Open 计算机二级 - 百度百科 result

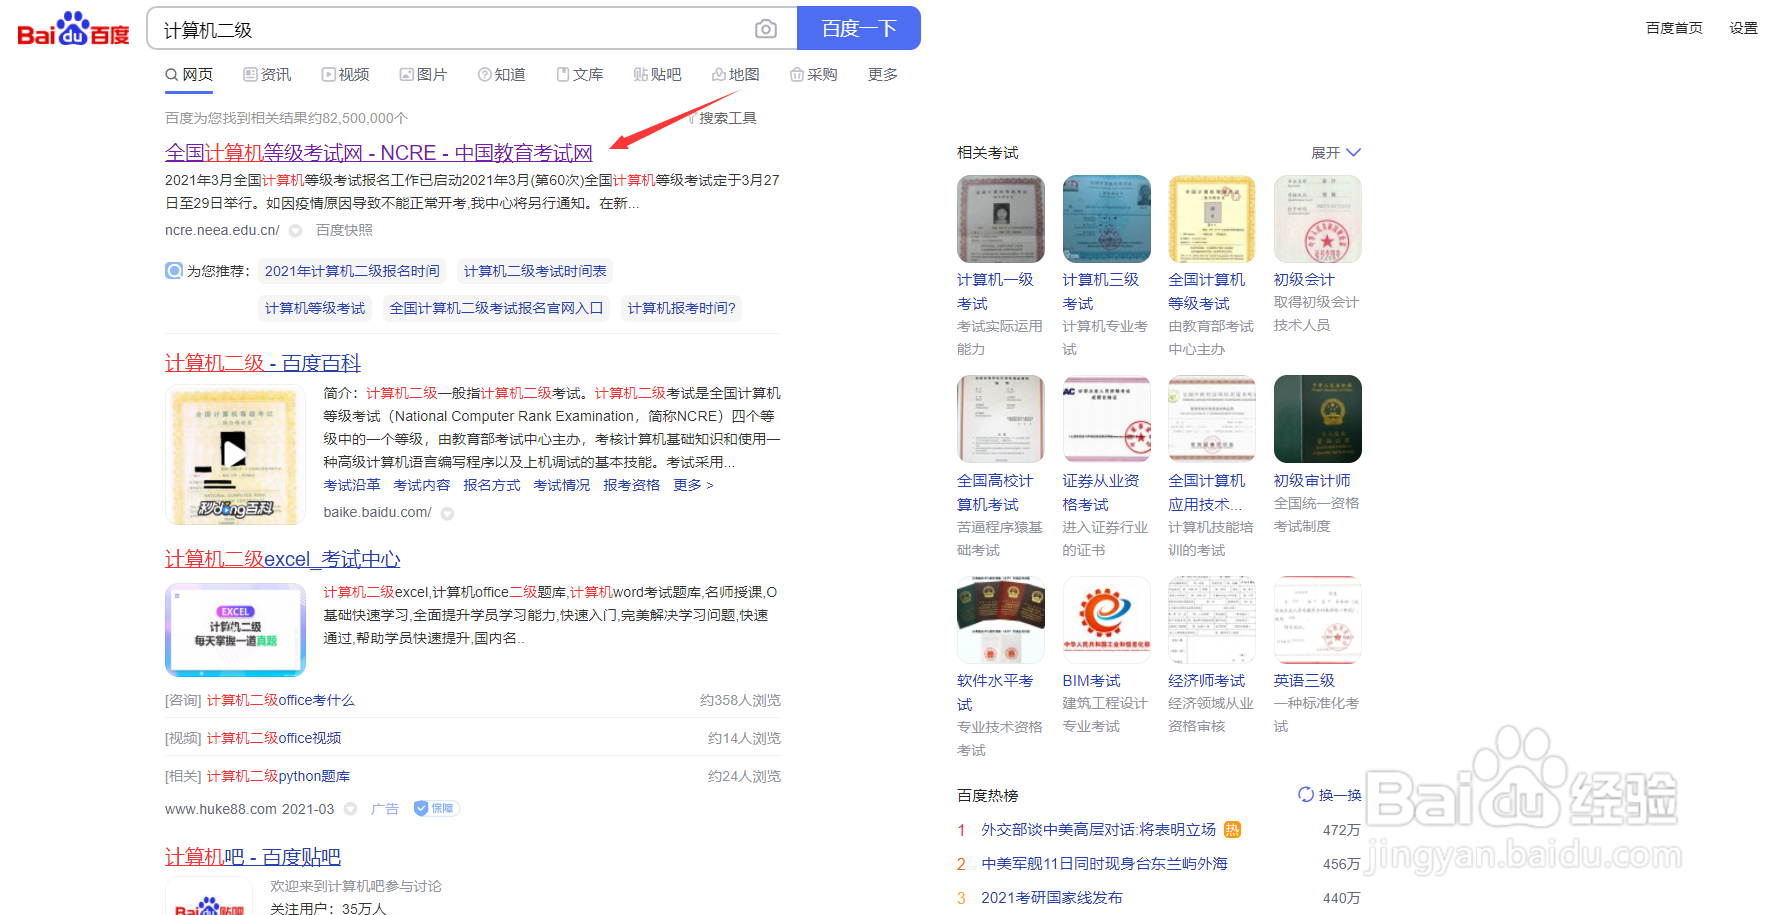coord(263,363)
